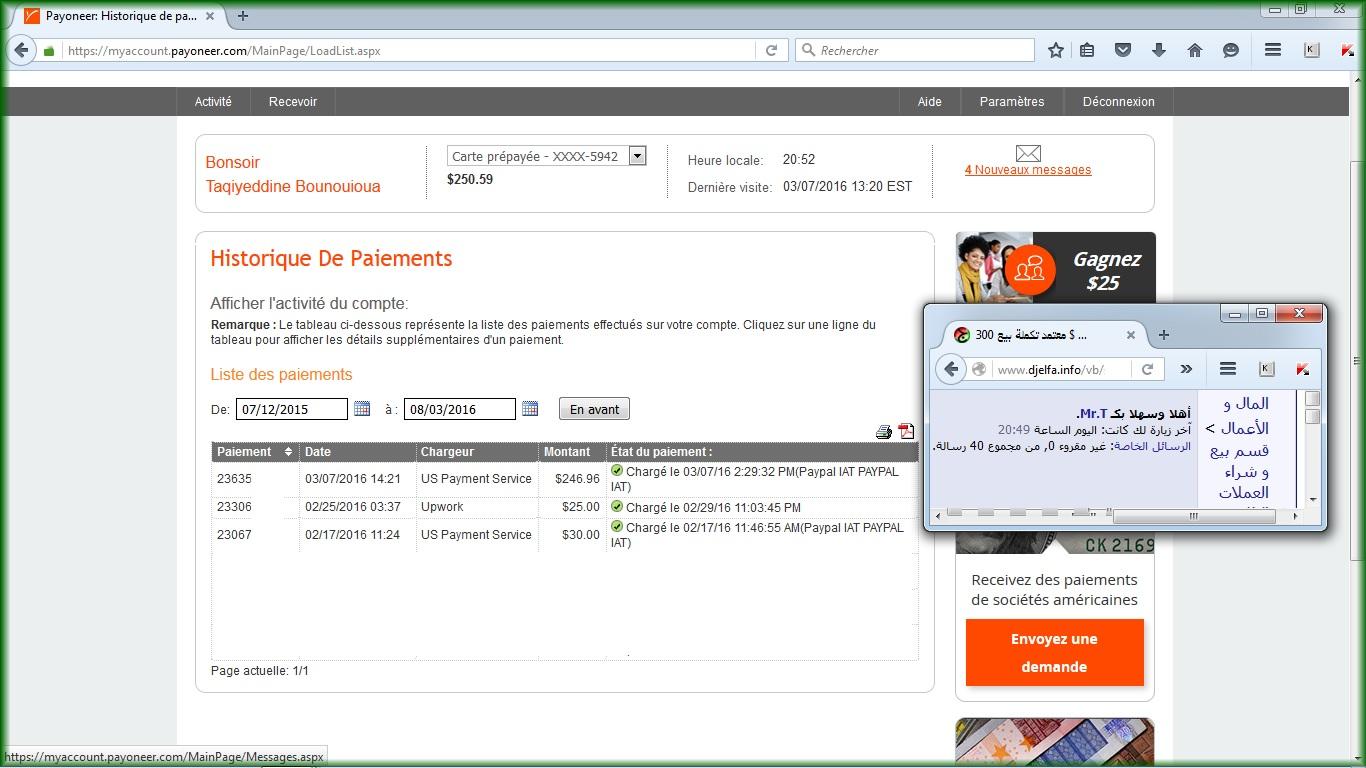Open payment row 23635

coord(564,479)
